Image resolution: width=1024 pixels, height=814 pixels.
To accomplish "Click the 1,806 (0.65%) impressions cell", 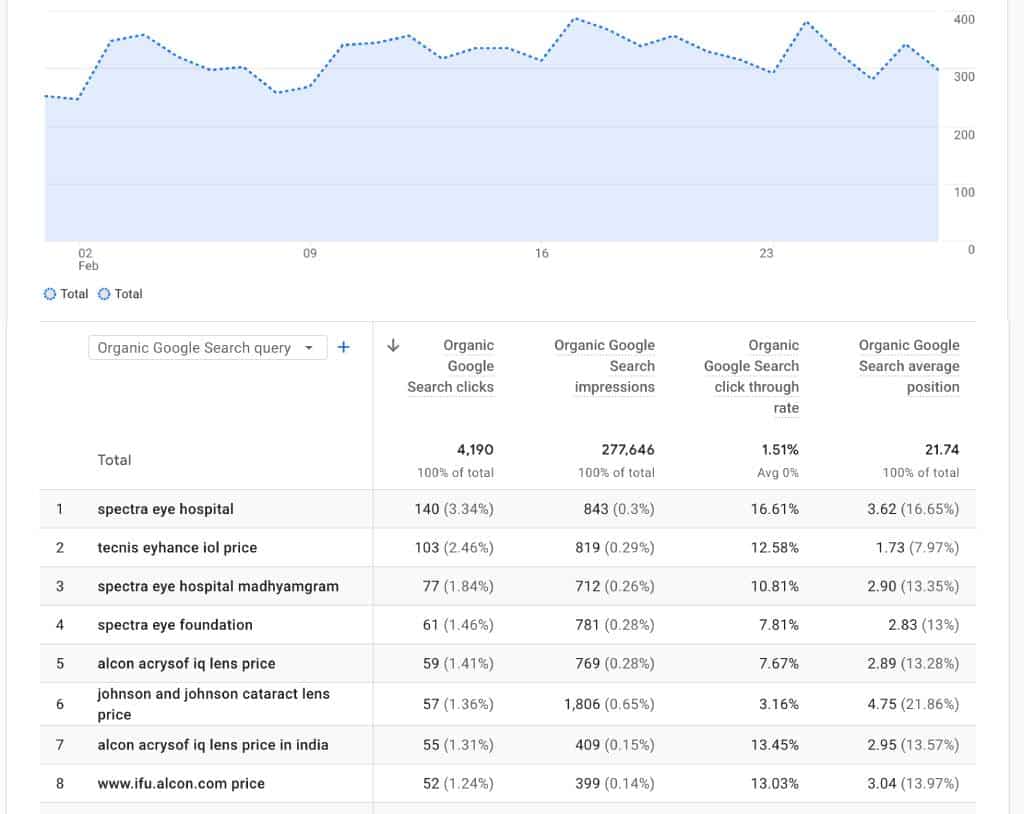I will coord(609,704).
